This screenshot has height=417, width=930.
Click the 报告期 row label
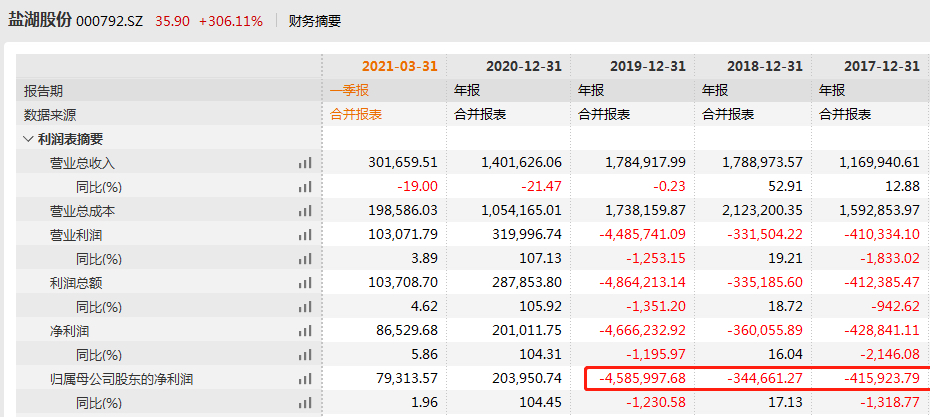[x=42, y=90]
